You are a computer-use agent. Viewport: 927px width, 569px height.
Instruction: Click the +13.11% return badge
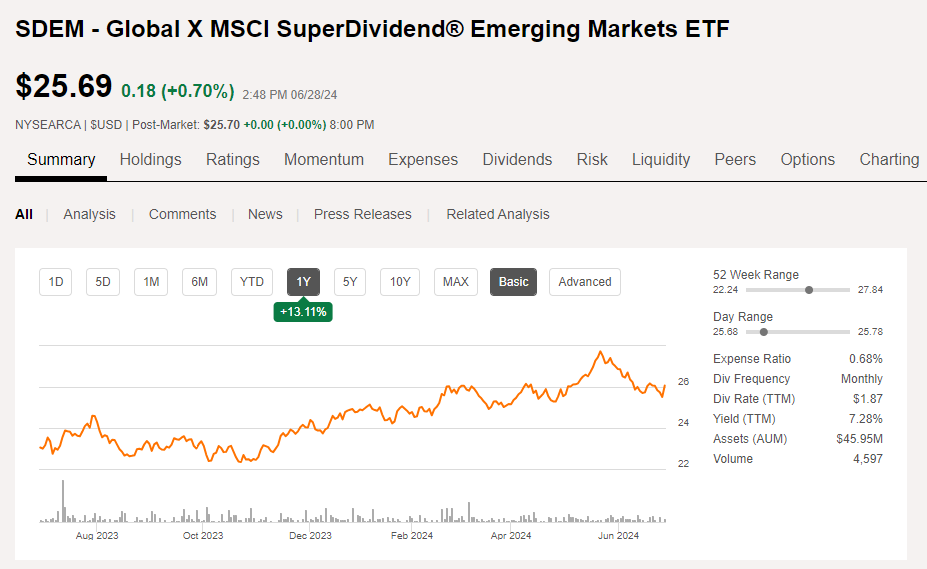303,312
